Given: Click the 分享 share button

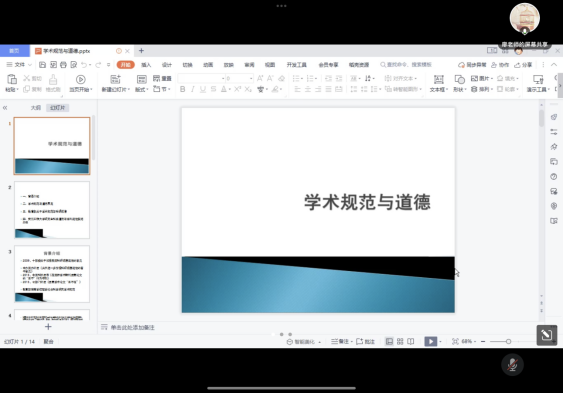Looking at the screenshot, I should click(x=523, y=65).
